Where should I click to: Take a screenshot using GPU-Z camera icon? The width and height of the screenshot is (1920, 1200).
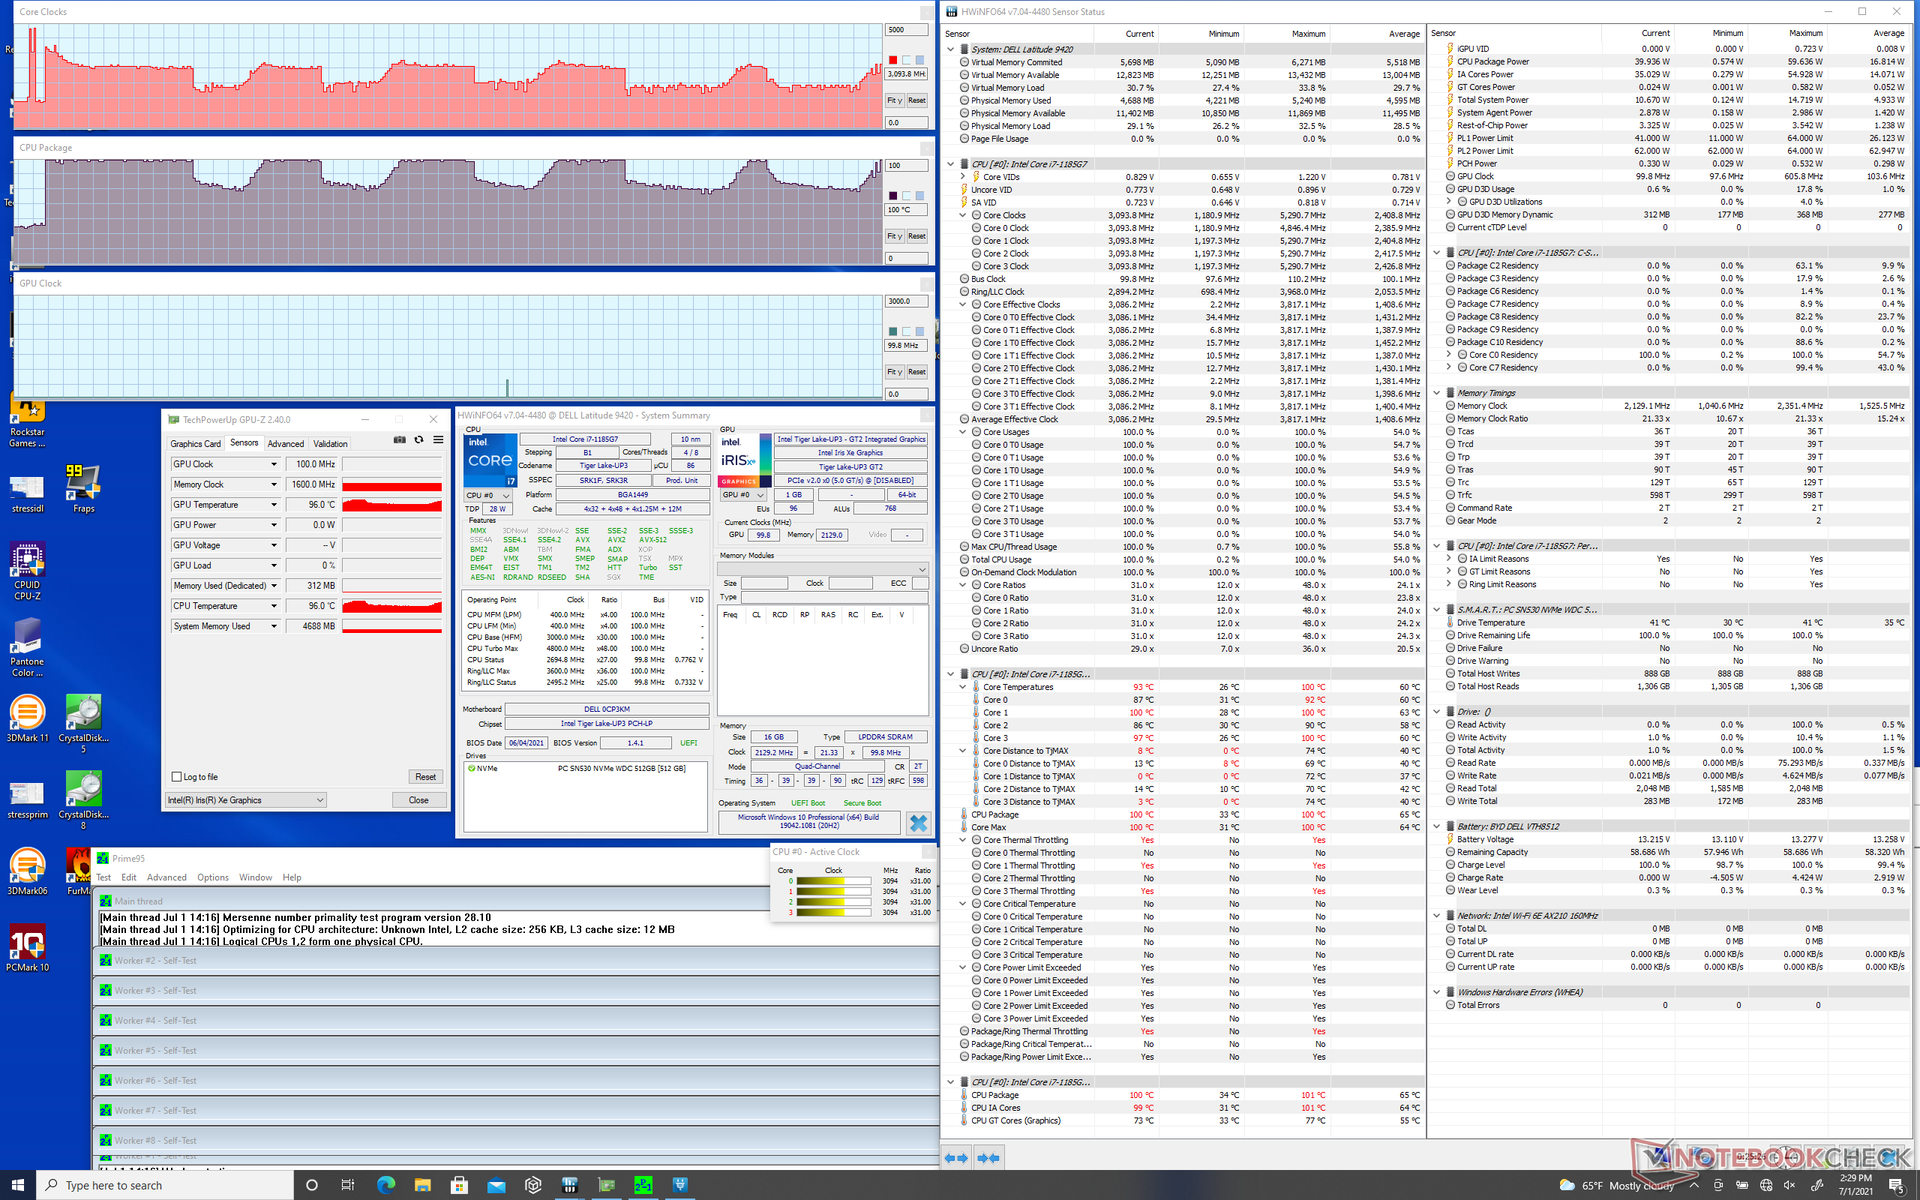coord(400,440)
